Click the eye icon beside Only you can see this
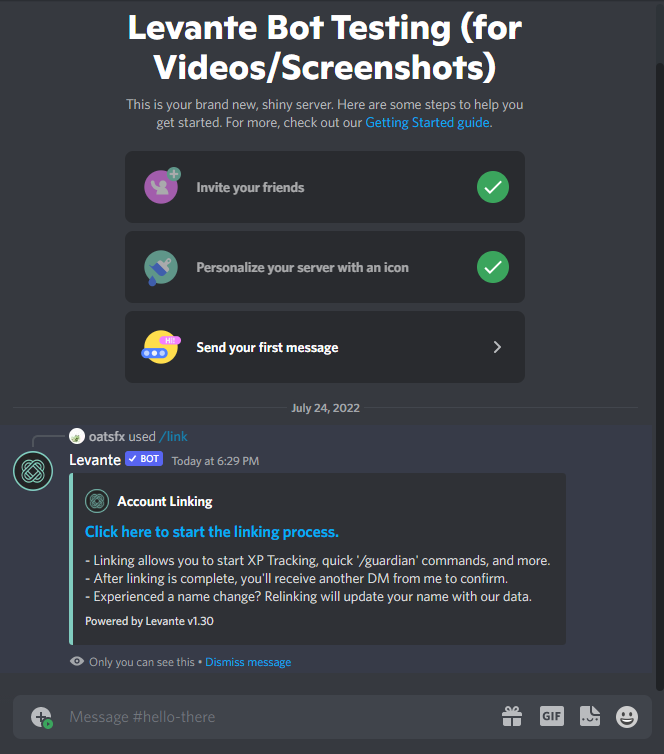 [77, 661]
